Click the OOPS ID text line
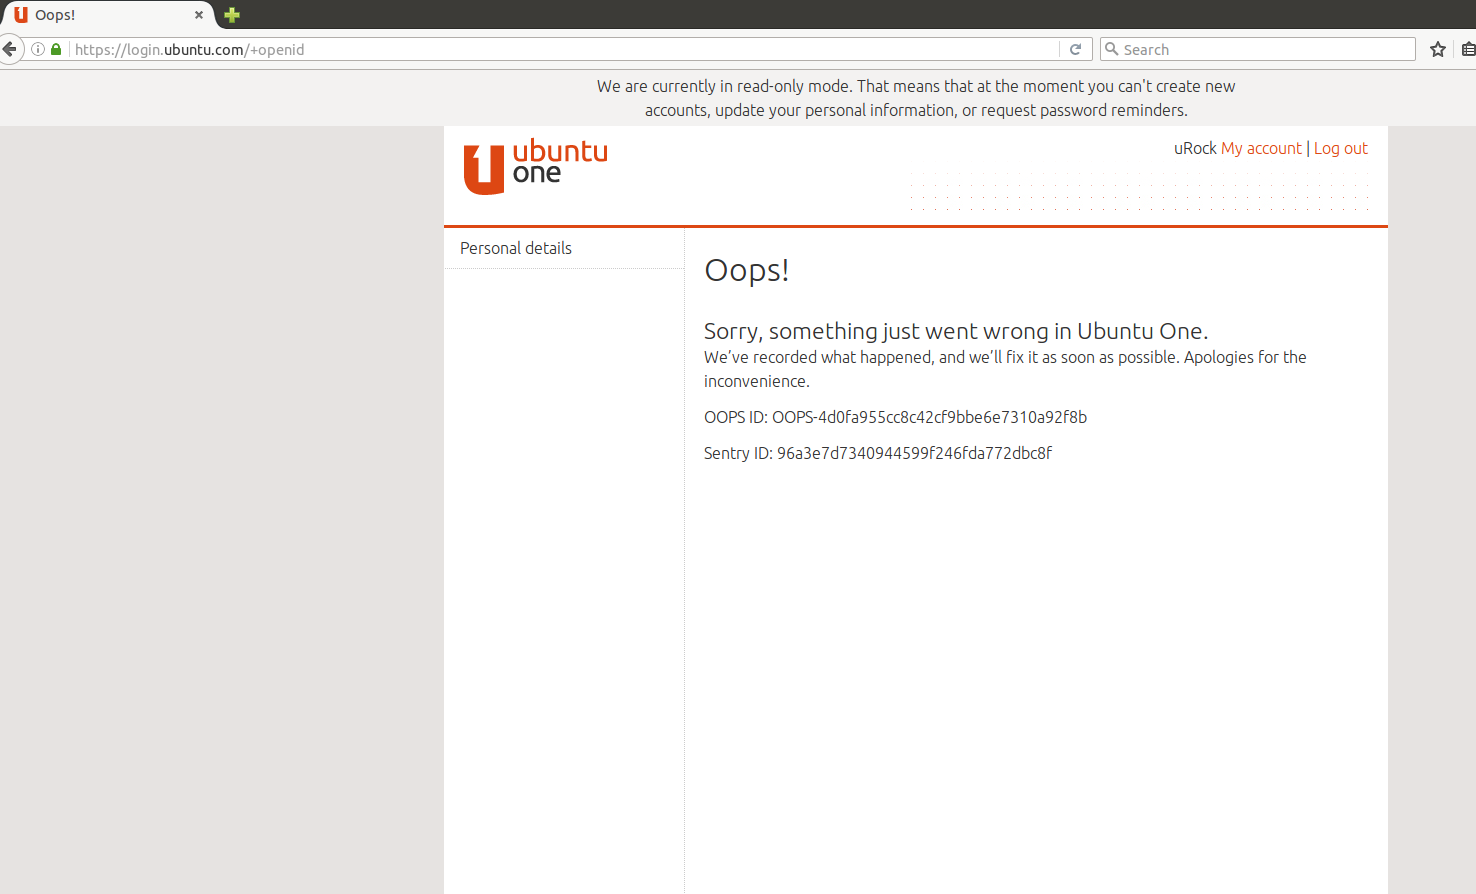The height and width of the screenshot is (894, 1476). pyautogui.click(x=895, y=417)
